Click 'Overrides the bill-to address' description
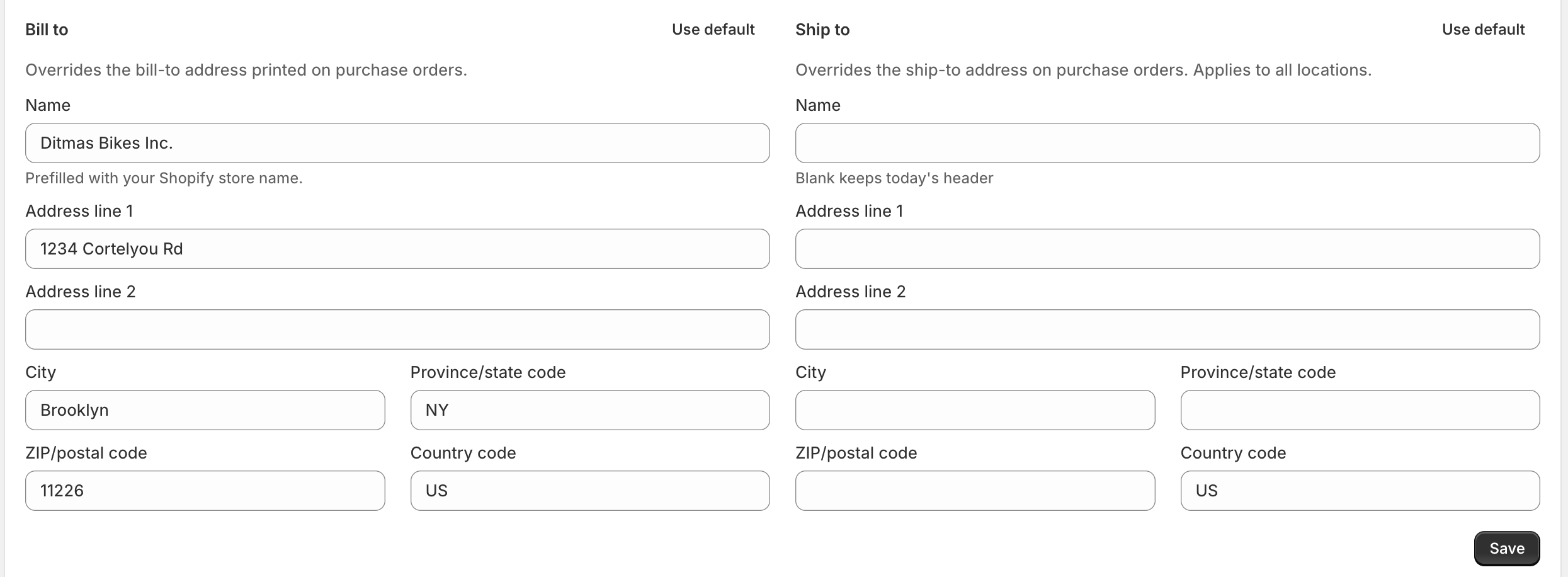 [x=246, y=70]
